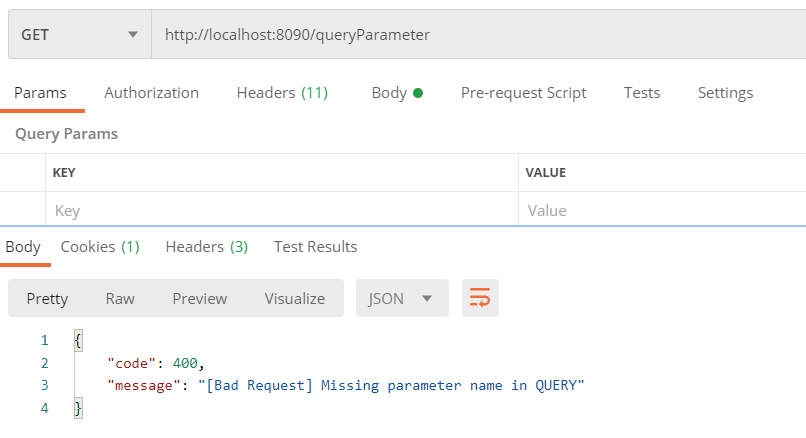Open the response Headers (3) tab
Image resolution: width=806 pixels, height=438 pixels.
[207, 247]
